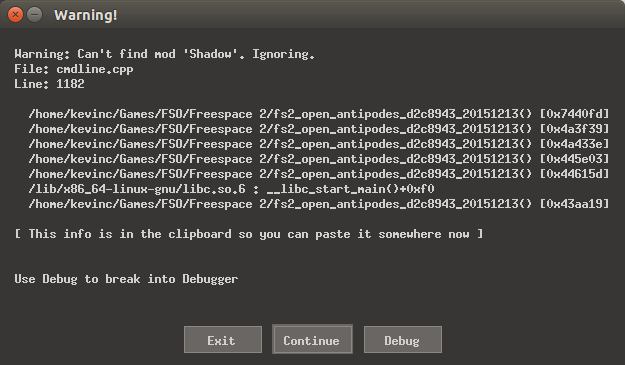
Task: Click the 'Use Debug to break' hint
Action: [x=126, y=279]
